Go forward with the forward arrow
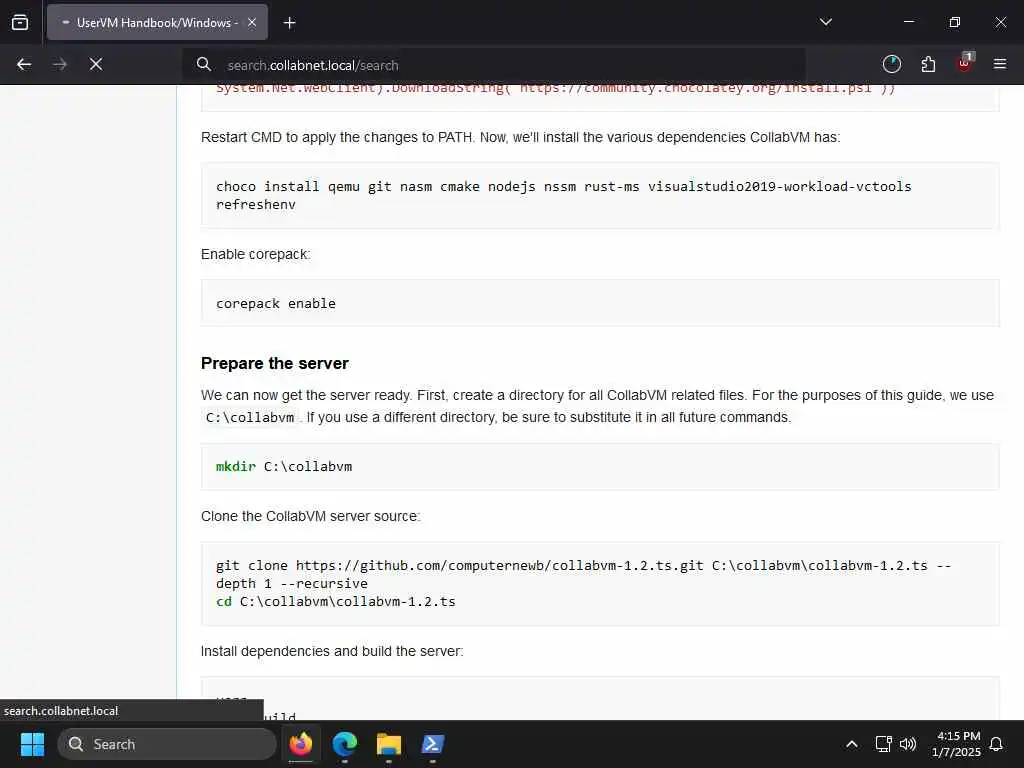1024x768 pixels. (60, 64)
